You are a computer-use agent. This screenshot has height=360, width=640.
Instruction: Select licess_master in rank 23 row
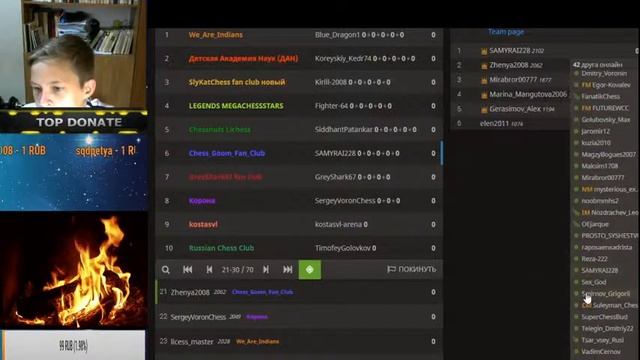[192, 342]
